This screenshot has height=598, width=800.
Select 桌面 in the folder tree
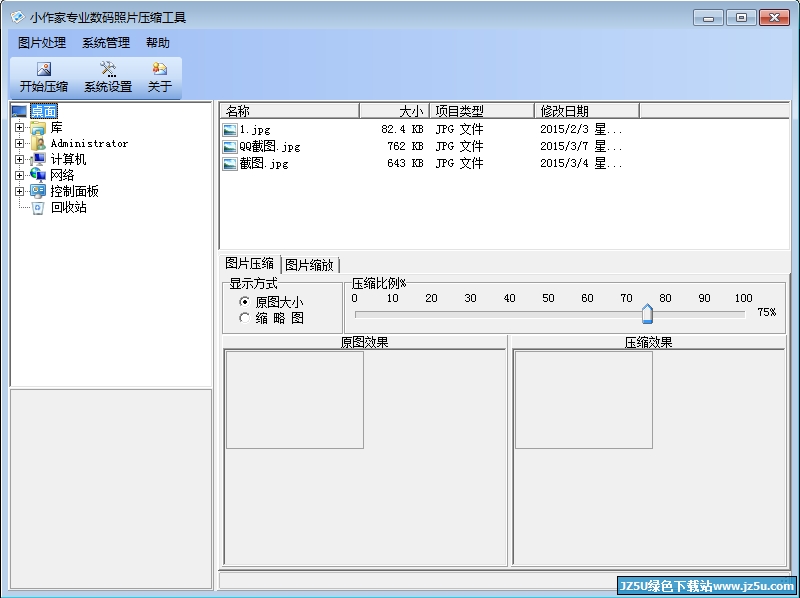click(x=44, y=111)
